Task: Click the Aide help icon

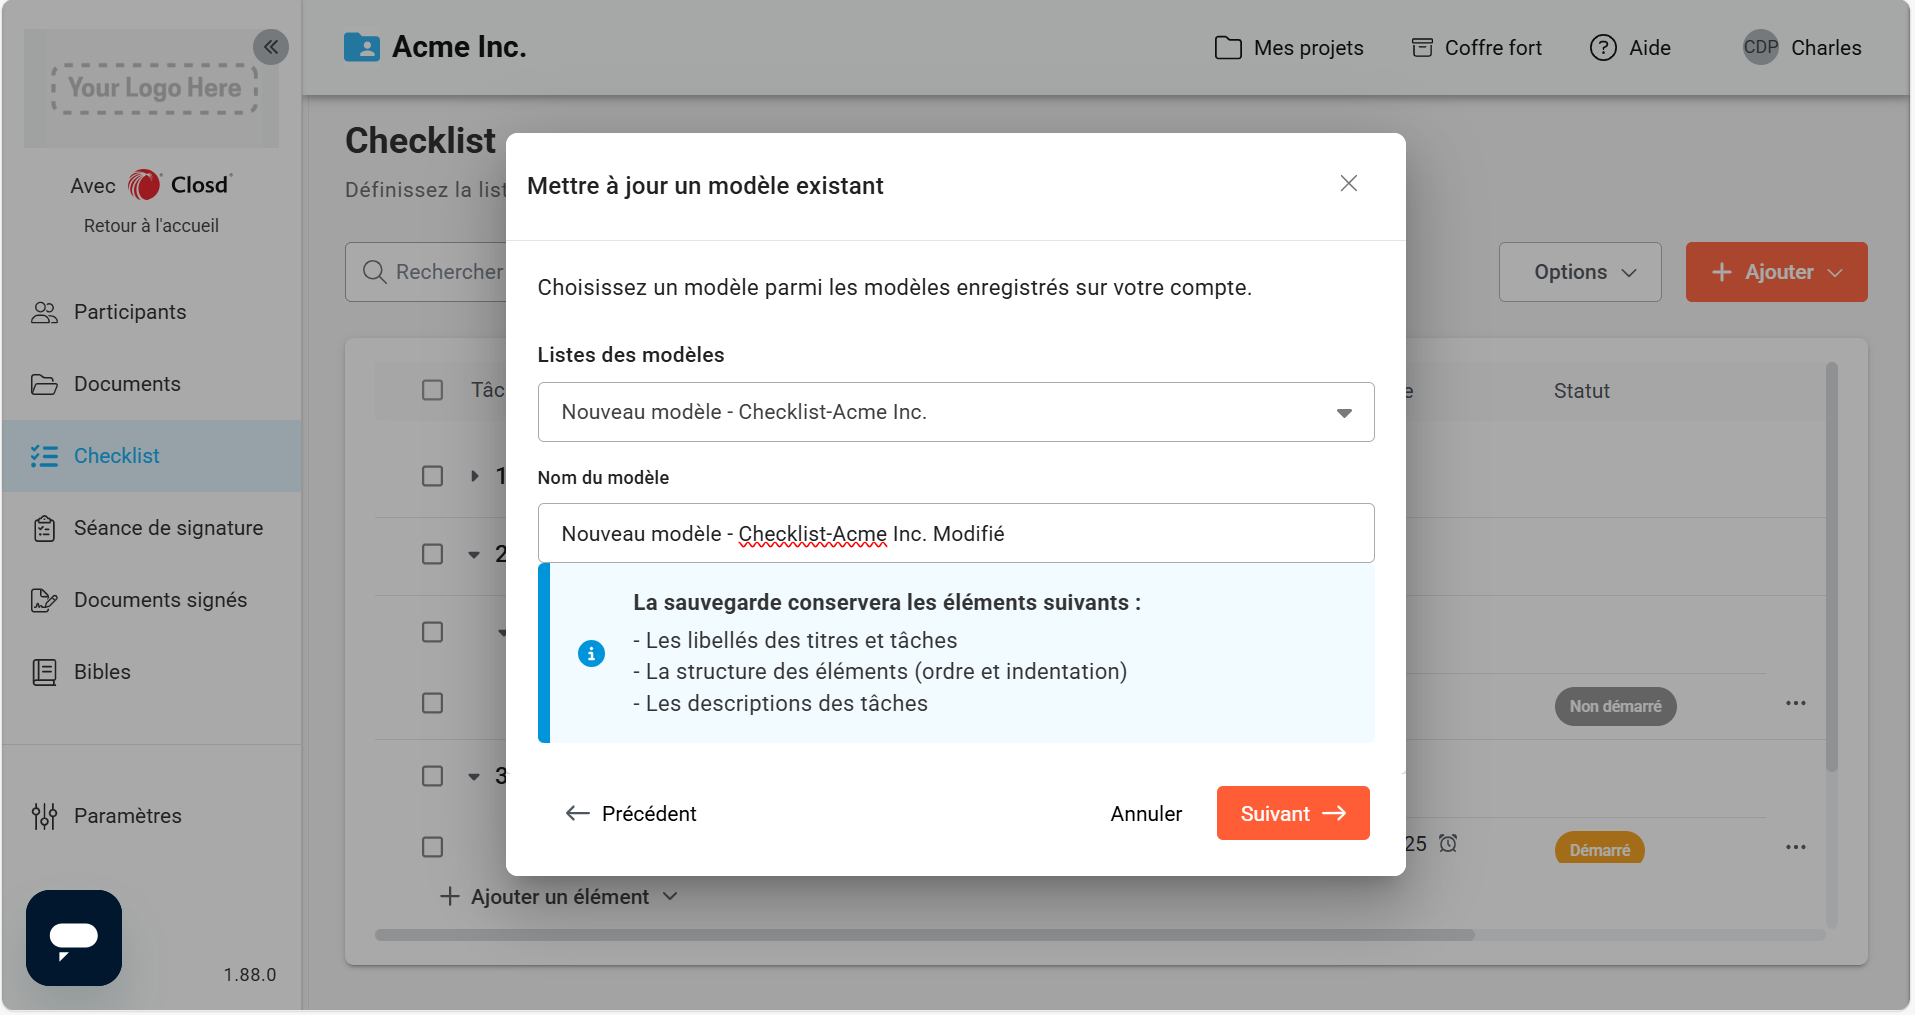Action: coord(1603,48)
